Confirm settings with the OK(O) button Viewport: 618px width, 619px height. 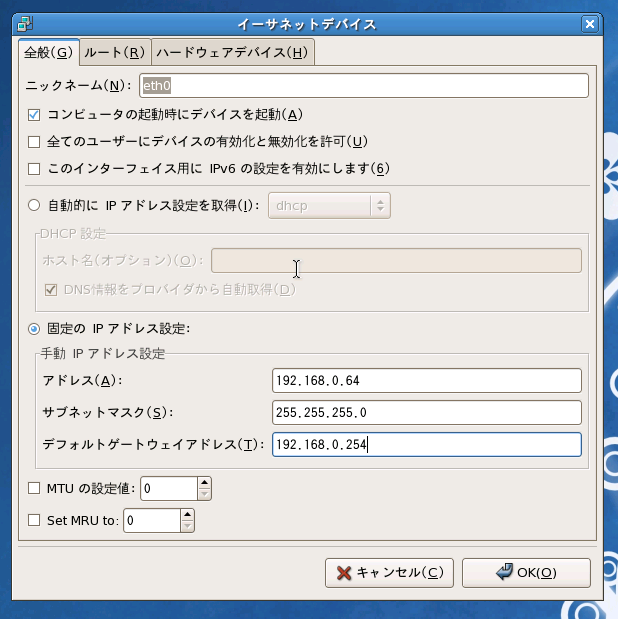526,572
